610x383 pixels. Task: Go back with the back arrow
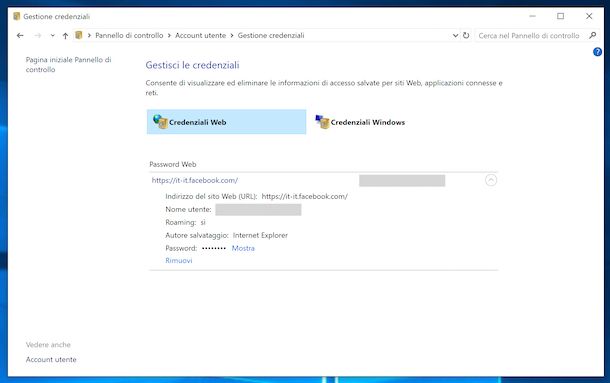[x=20, y=35]
